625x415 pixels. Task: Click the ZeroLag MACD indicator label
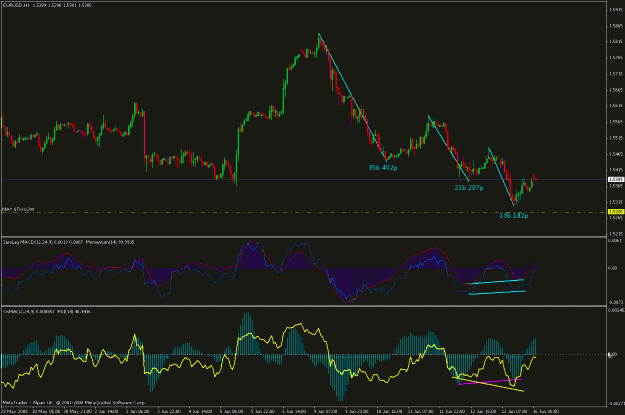tap(43, 242)
